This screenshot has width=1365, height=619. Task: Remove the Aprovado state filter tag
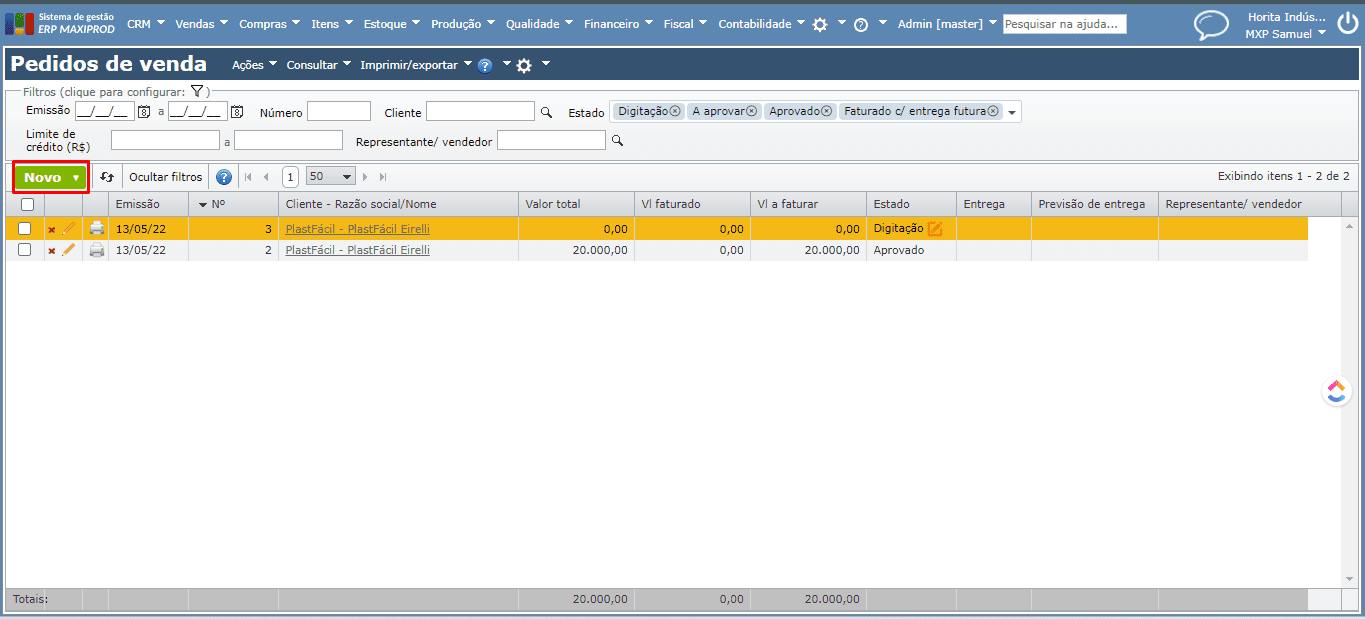(x=826, y=112)
